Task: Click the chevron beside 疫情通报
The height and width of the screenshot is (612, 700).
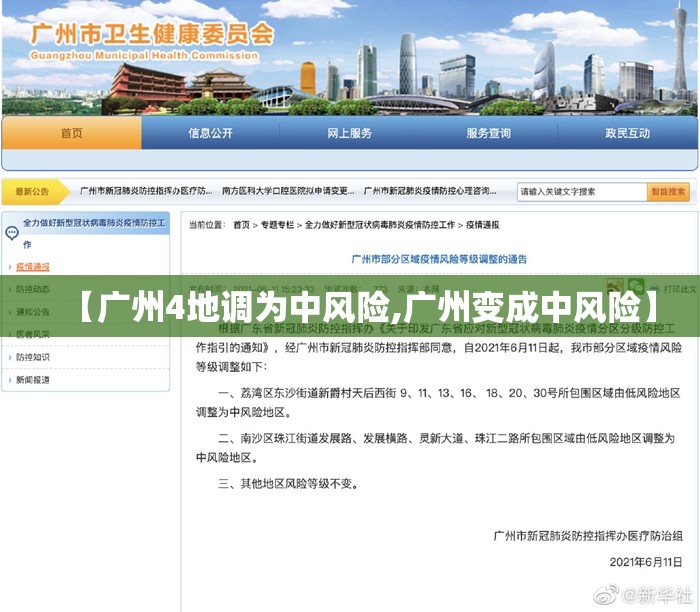Action: 10,267
